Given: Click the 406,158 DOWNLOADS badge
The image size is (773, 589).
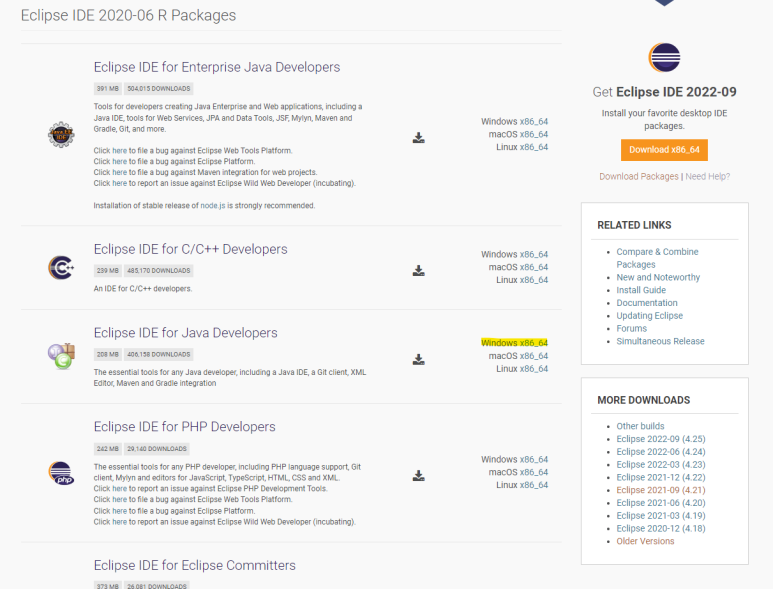Looking at the screenshot, I should tap(158, 354).
